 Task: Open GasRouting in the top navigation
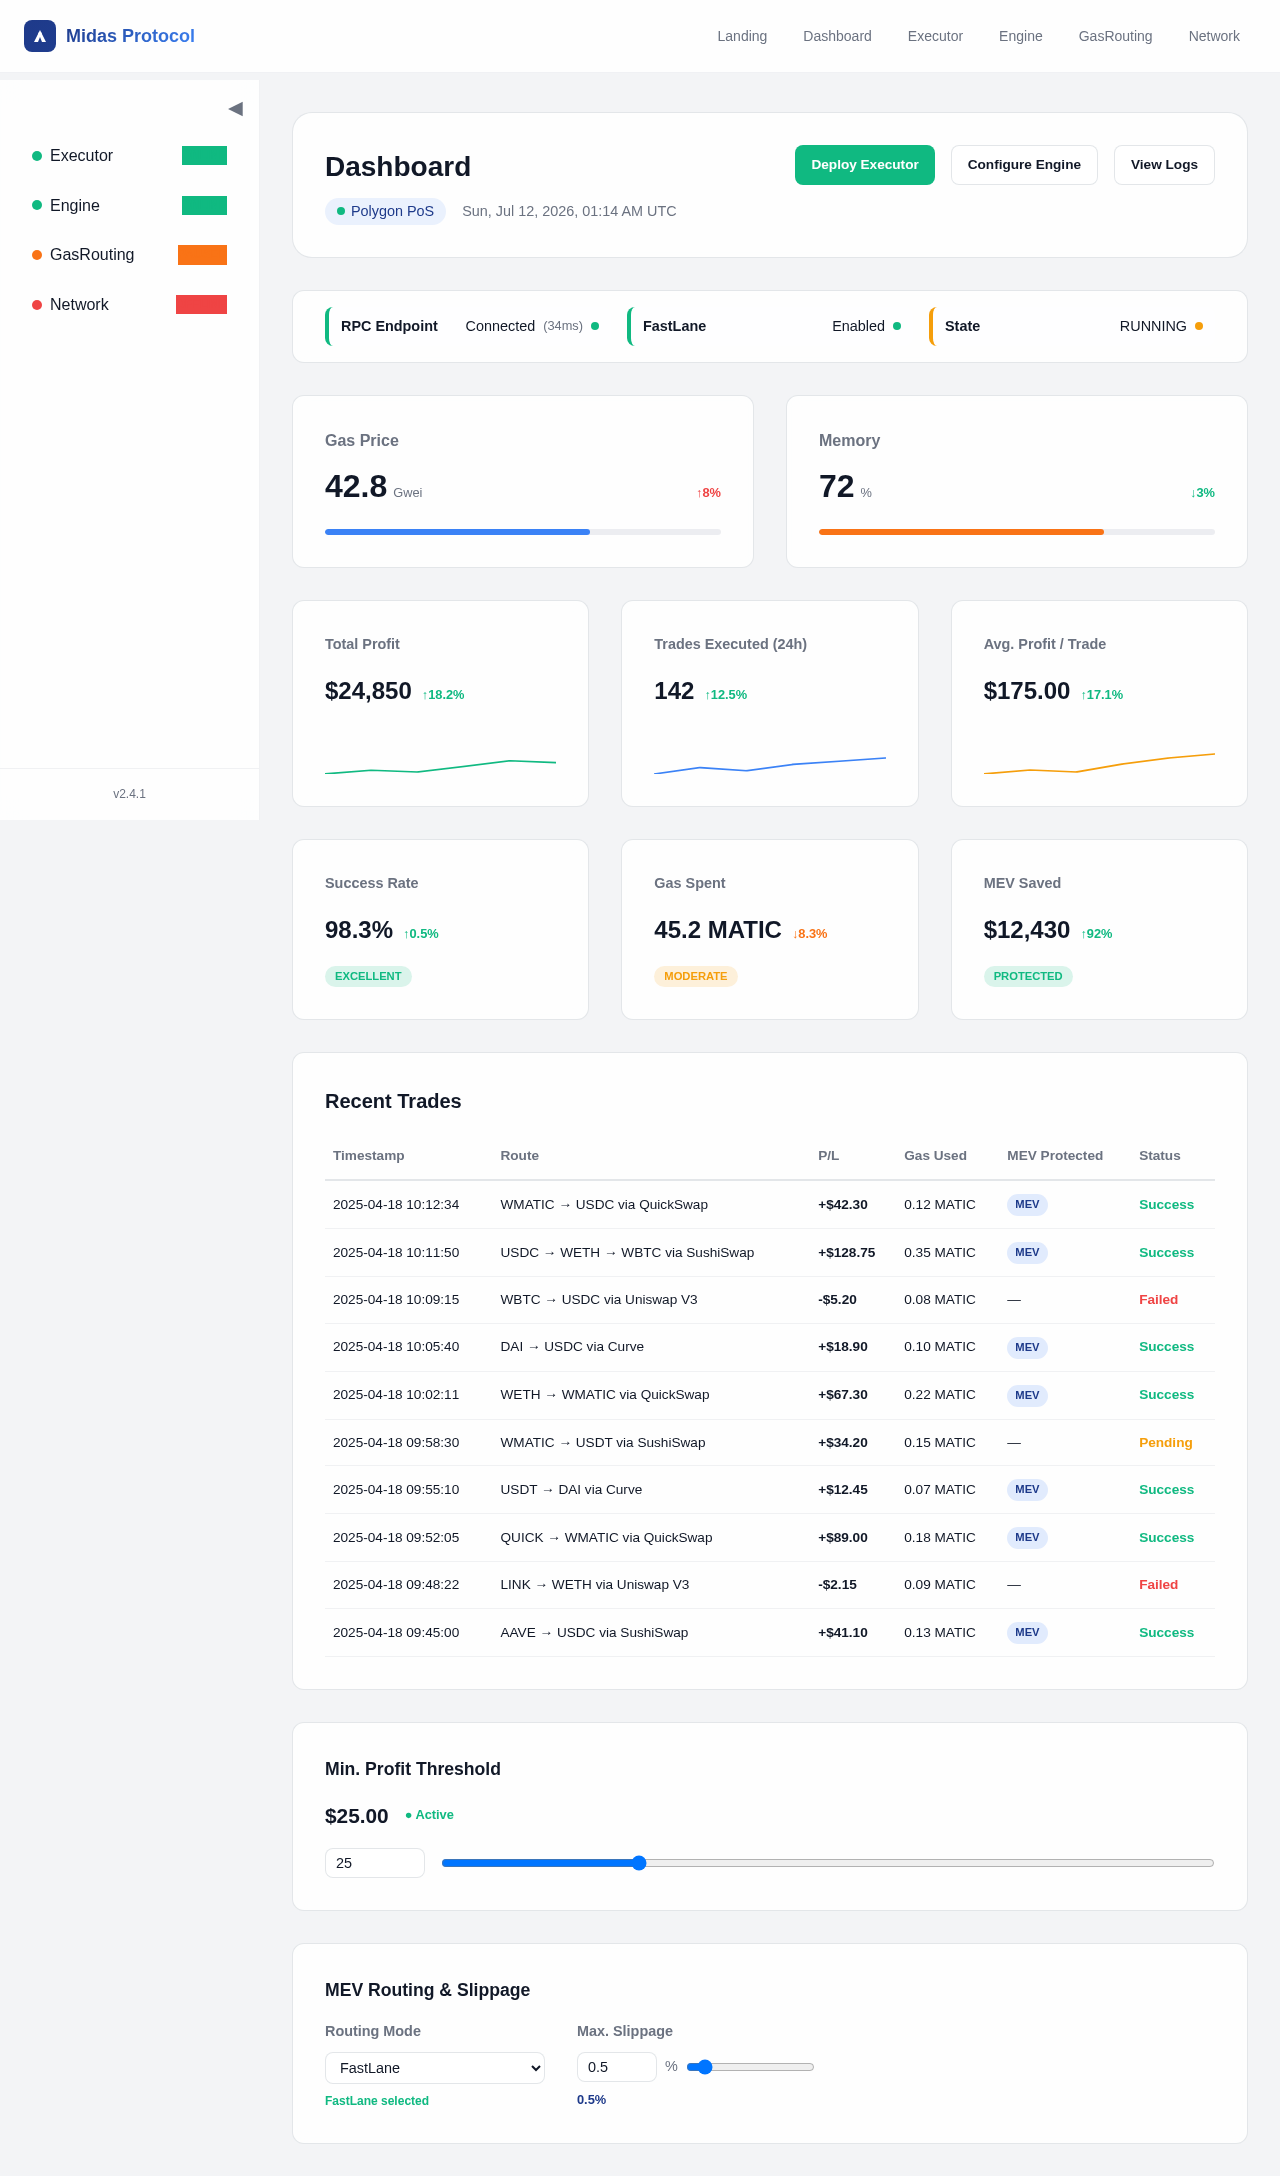tap(1115, 36)
